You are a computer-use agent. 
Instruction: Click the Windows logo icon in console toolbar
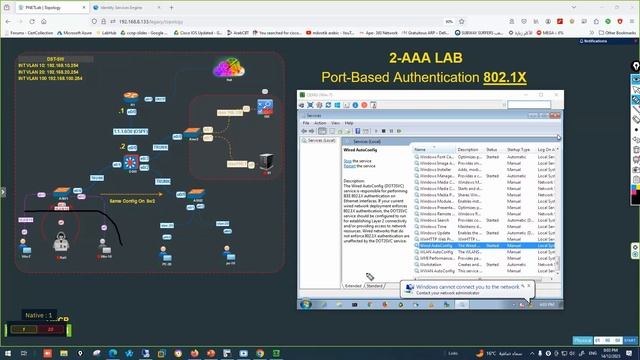point(337,105)
